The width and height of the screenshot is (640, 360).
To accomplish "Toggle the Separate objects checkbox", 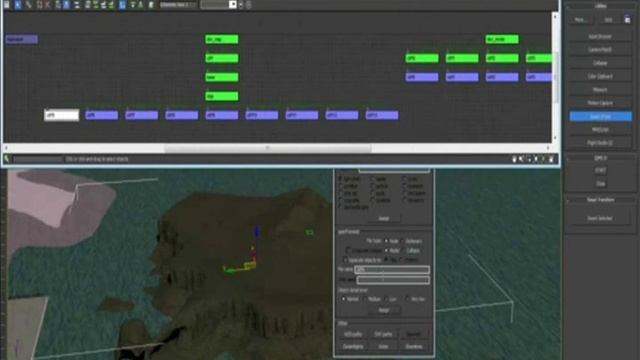I will 345,260.
